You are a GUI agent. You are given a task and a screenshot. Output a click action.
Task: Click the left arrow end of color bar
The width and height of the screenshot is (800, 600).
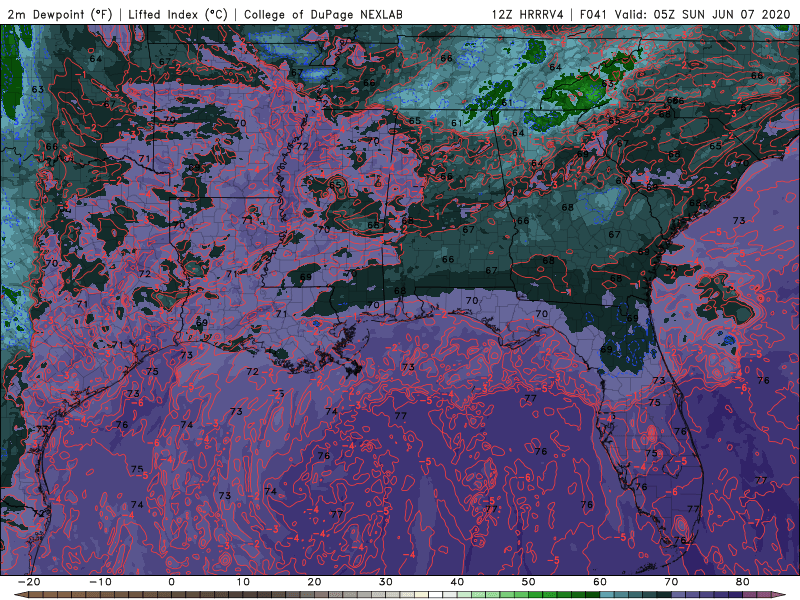[20, 595]
